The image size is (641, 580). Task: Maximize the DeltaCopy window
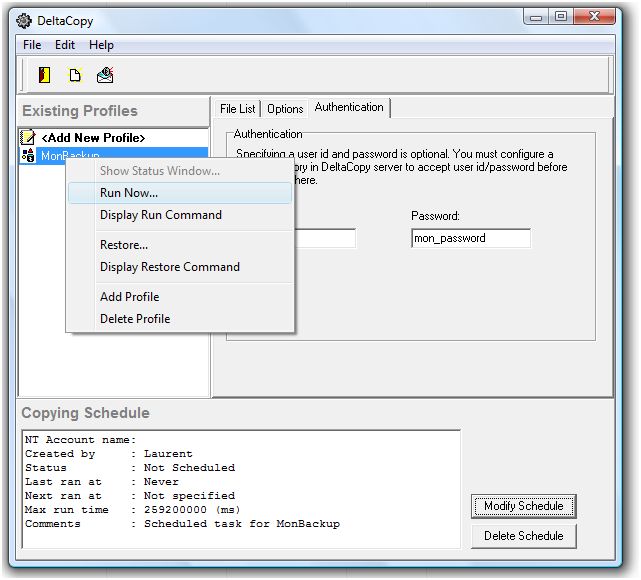click(561, 16)
